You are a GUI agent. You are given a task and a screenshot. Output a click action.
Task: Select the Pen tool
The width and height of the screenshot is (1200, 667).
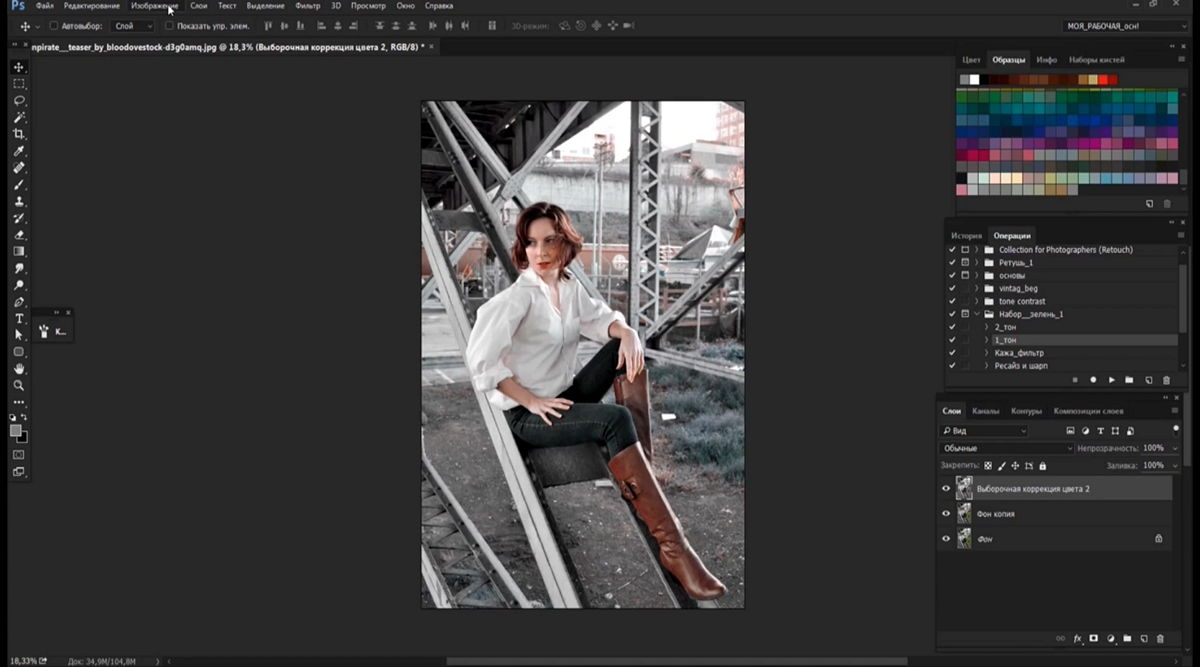pyautogui.click(x=19, y=302)
